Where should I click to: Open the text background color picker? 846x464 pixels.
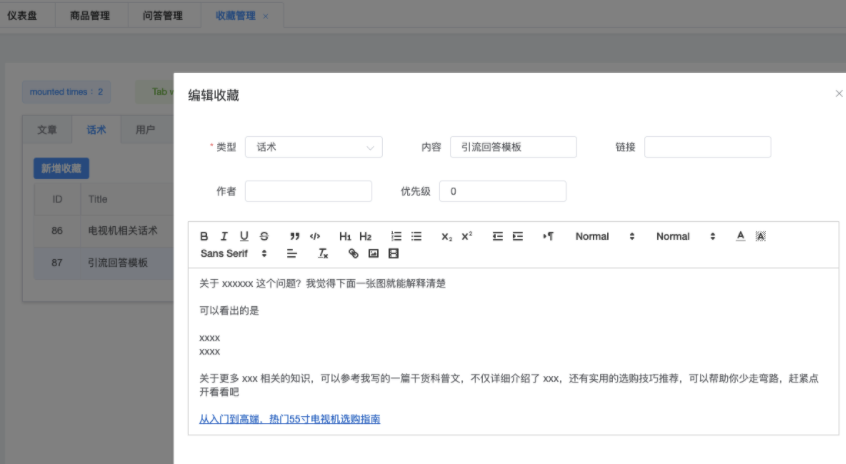click(761, 236)
